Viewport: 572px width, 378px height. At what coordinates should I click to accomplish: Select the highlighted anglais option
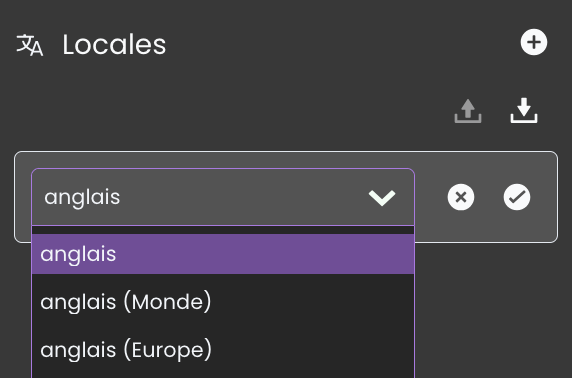pyautogui.click(x=223, y=254)
